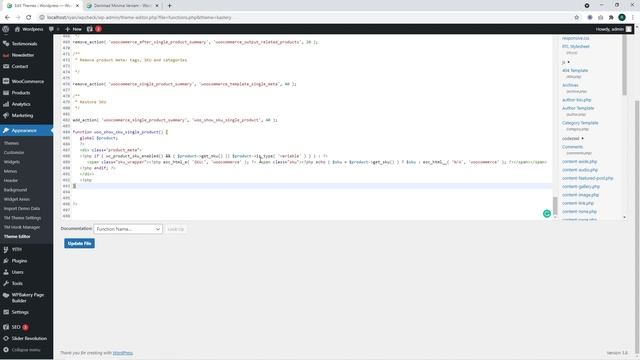The width and height of the screenshot is (640, 360).
Task: Open the Yoast SEO admin bar icon
Action: 90,29
